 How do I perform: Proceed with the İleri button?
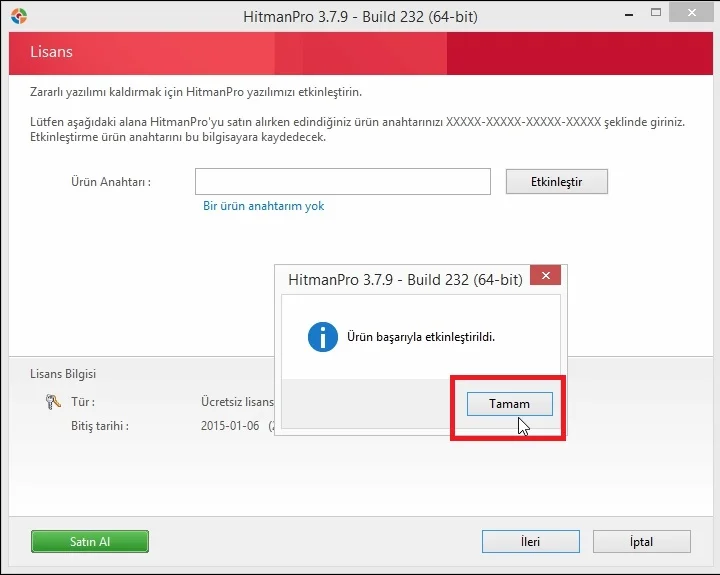(x=530, y=541)
